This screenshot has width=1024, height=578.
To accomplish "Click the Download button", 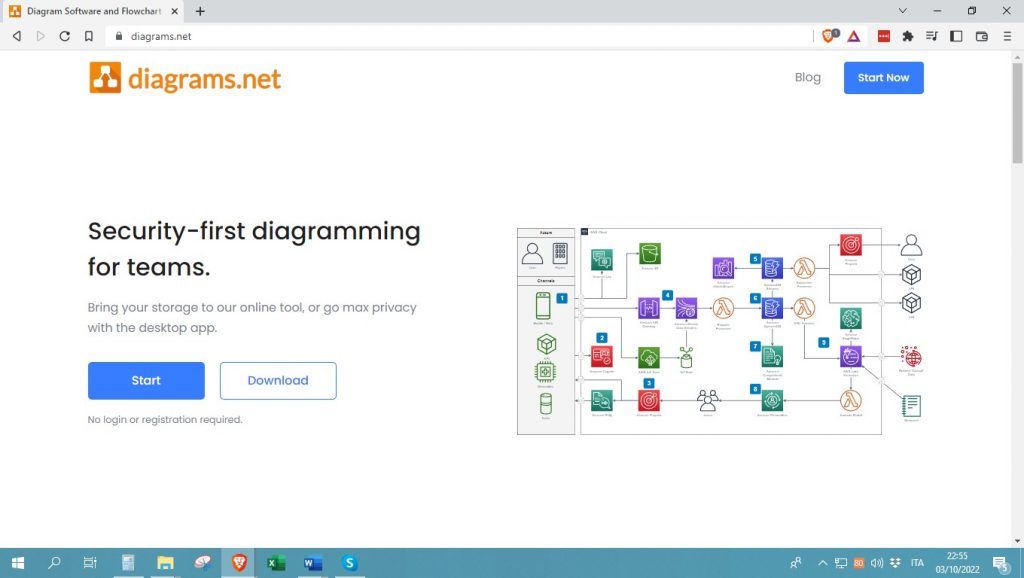I will click(278, 380).
